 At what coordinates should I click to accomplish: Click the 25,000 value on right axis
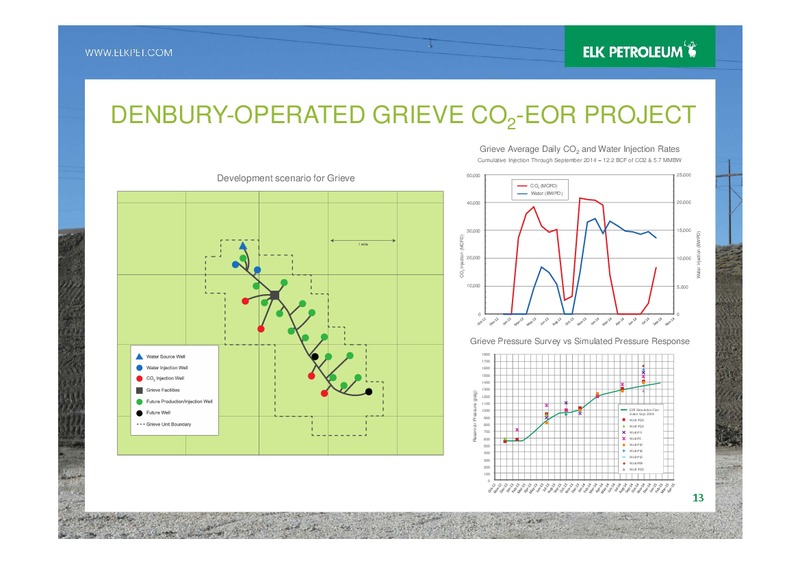click(x=684, y=175)
